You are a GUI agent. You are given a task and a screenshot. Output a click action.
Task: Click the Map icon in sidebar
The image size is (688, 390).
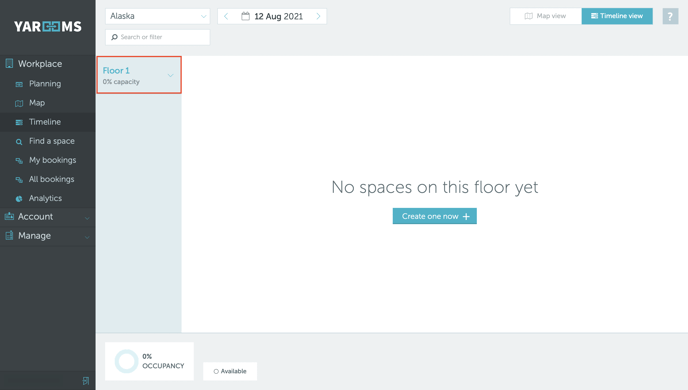[x=19, y=104]
